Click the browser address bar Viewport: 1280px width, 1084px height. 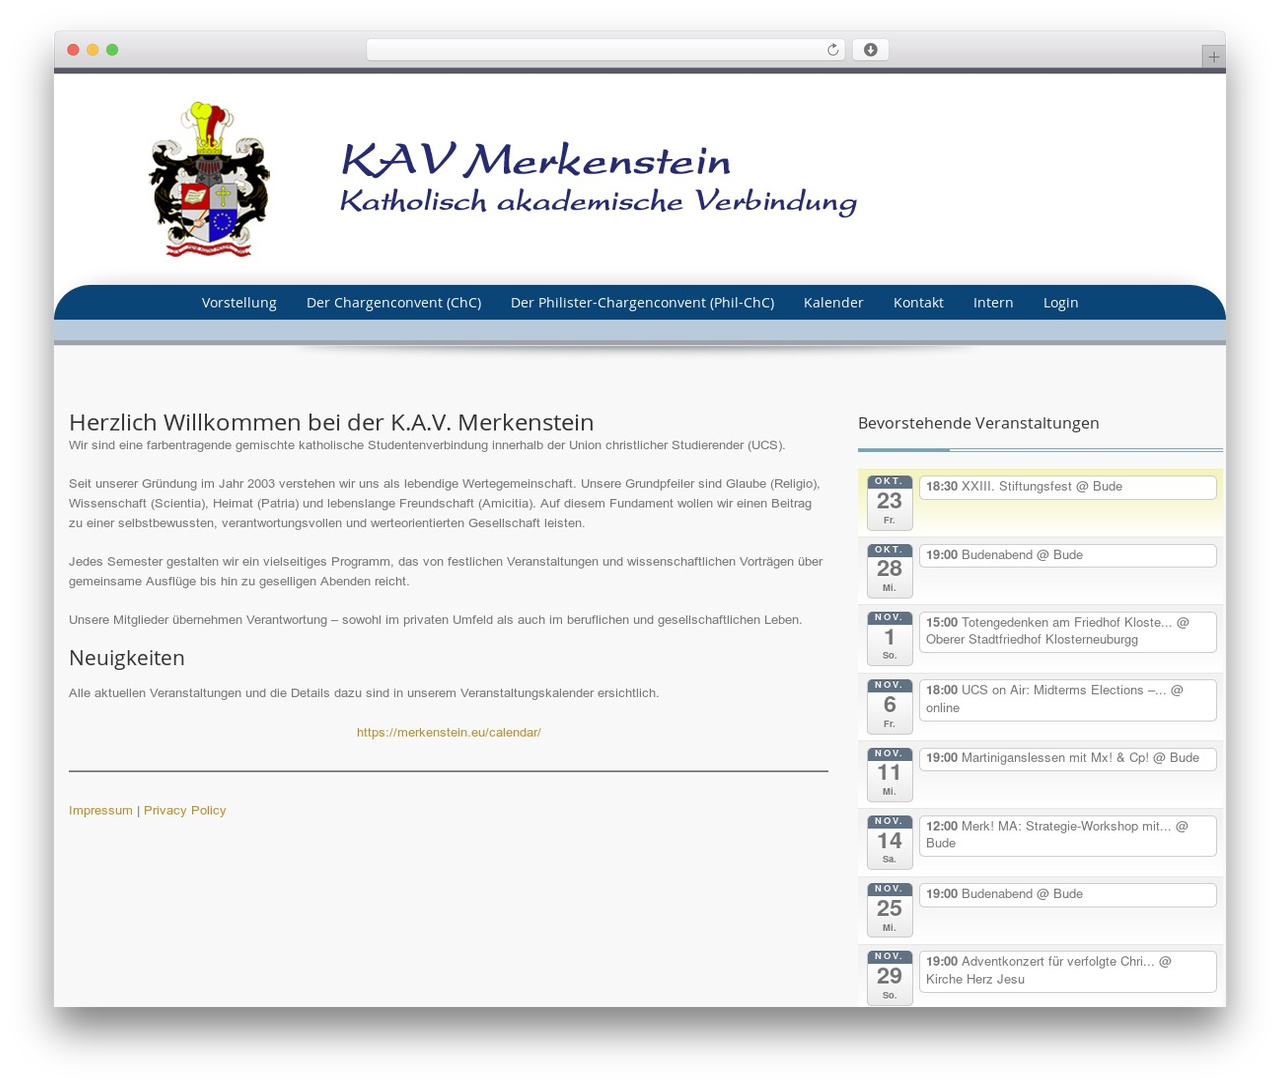click(x=605, y=50)
